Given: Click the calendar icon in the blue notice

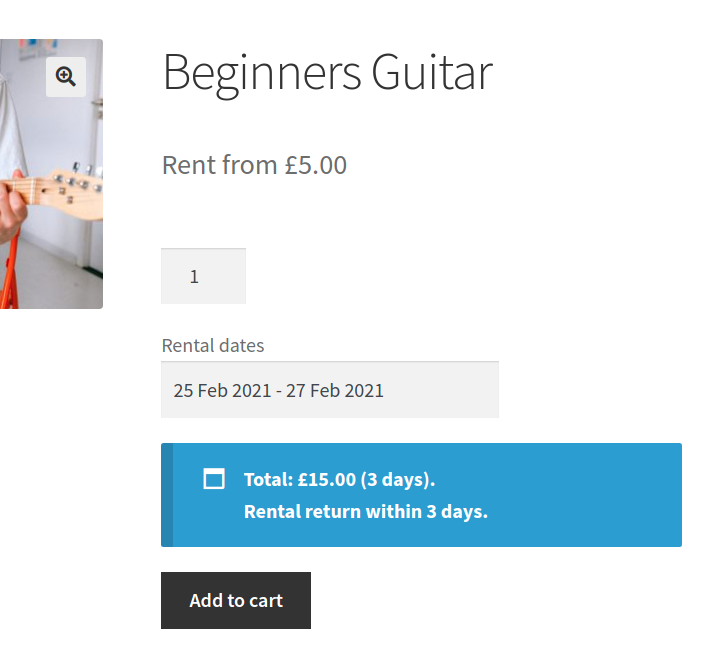Looking at the screenshot, I should (x=214, y=479).
